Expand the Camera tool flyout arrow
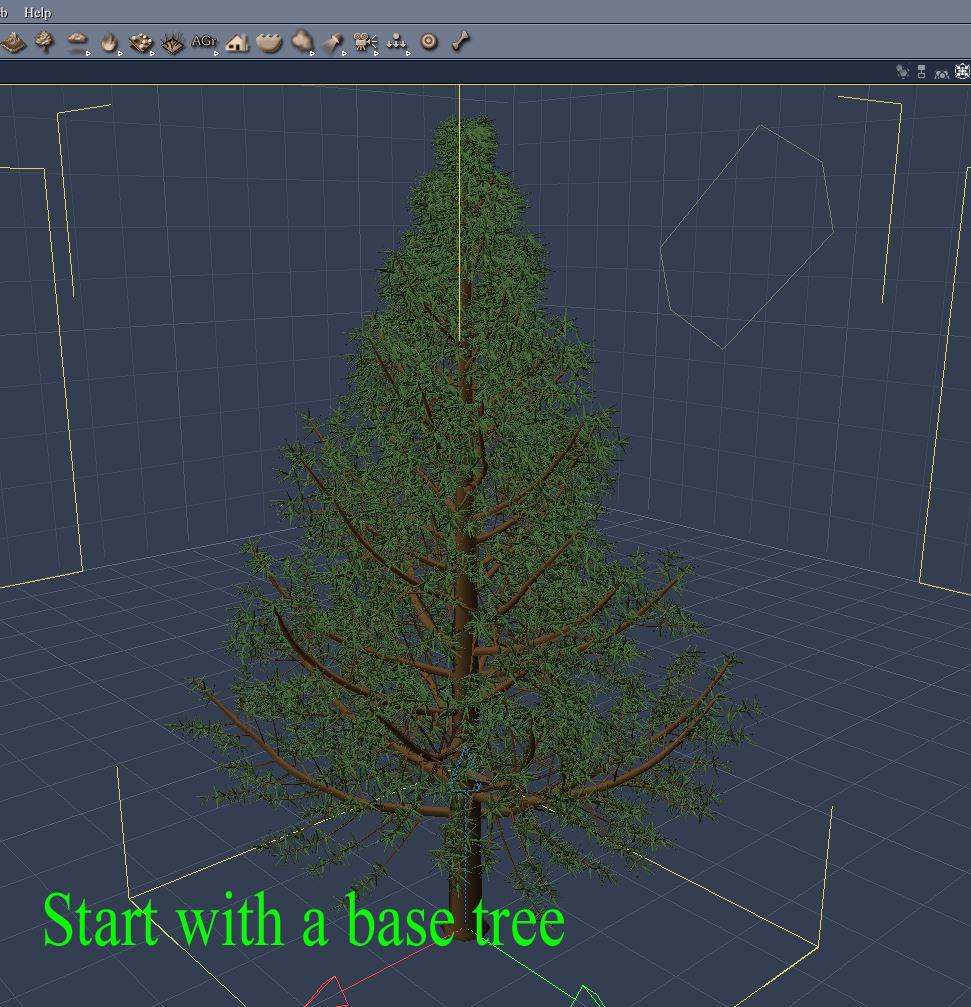Image resolution: width=971 pixels, height=1007 pixels. click(x=376, y=54)
